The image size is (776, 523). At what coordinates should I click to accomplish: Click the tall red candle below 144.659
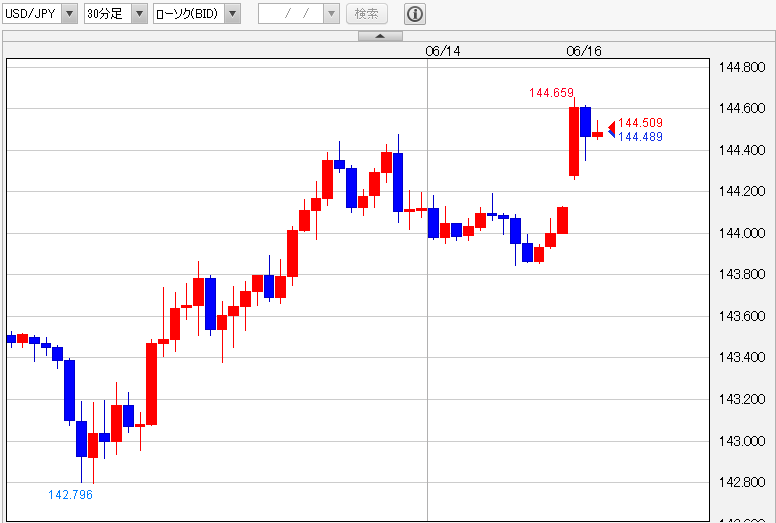[574, 141]
